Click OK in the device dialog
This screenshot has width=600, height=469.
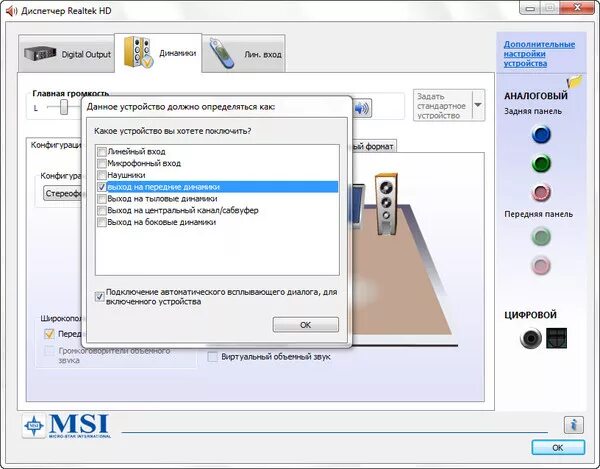click(x=305, y=325)
